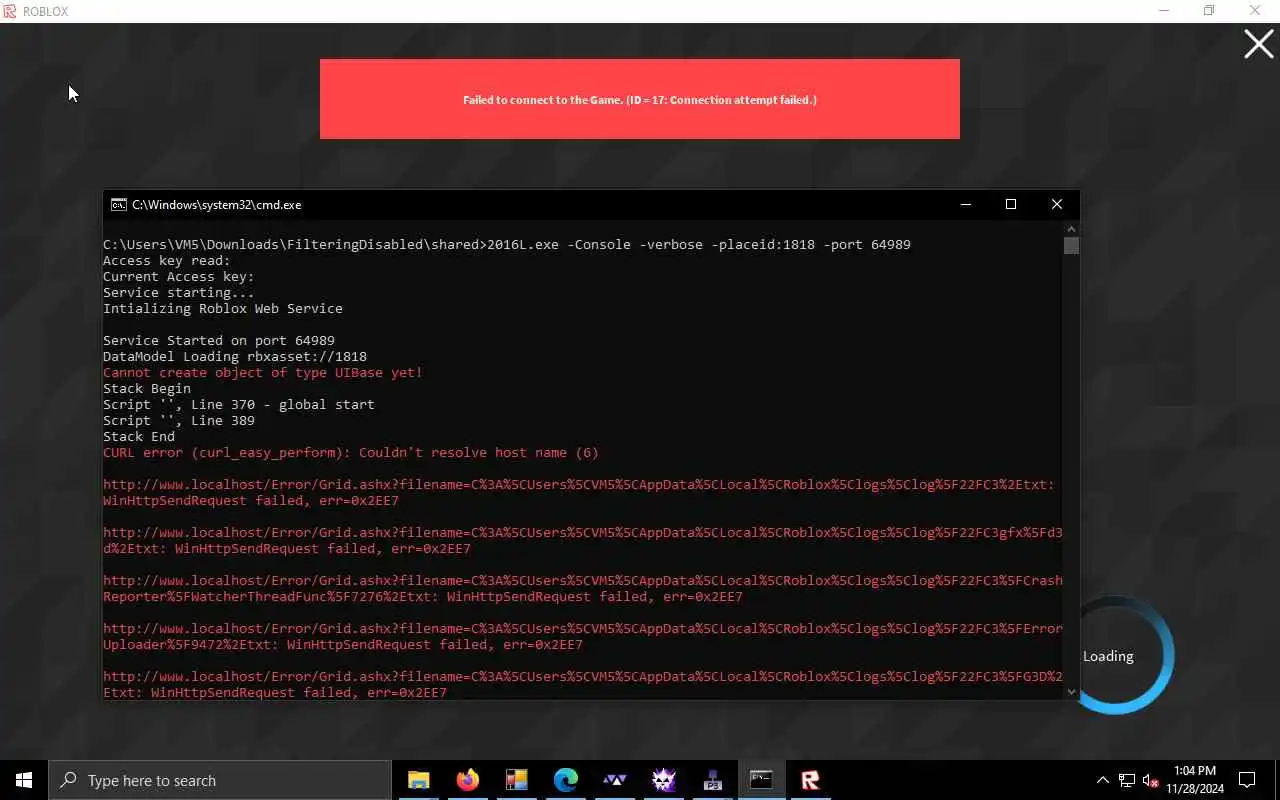Open the purple triangles app on the taskbar
This screenshot has height=800, width=1280.
coord(614,780)
